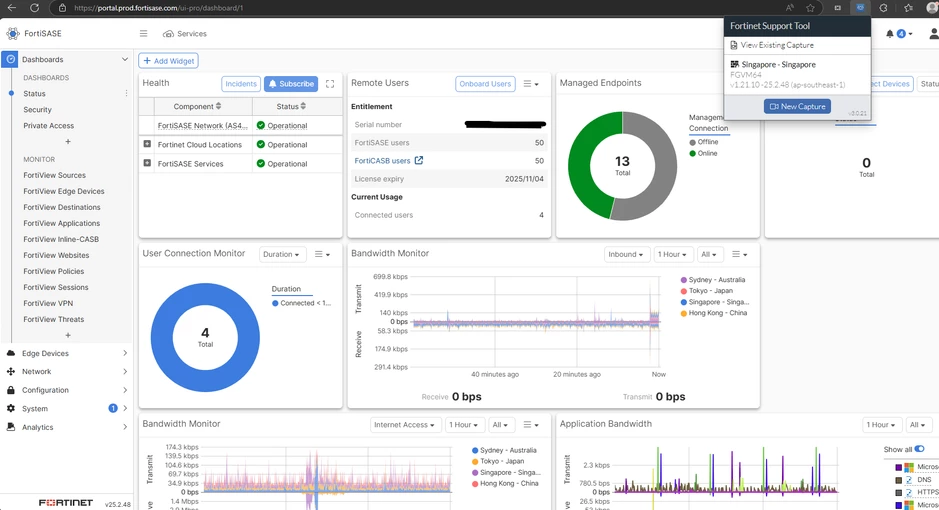Image resolution: width=939 pixels, height=510 pixels.
Task: Click the Incidents button in Health
Action: pos(241,84)
